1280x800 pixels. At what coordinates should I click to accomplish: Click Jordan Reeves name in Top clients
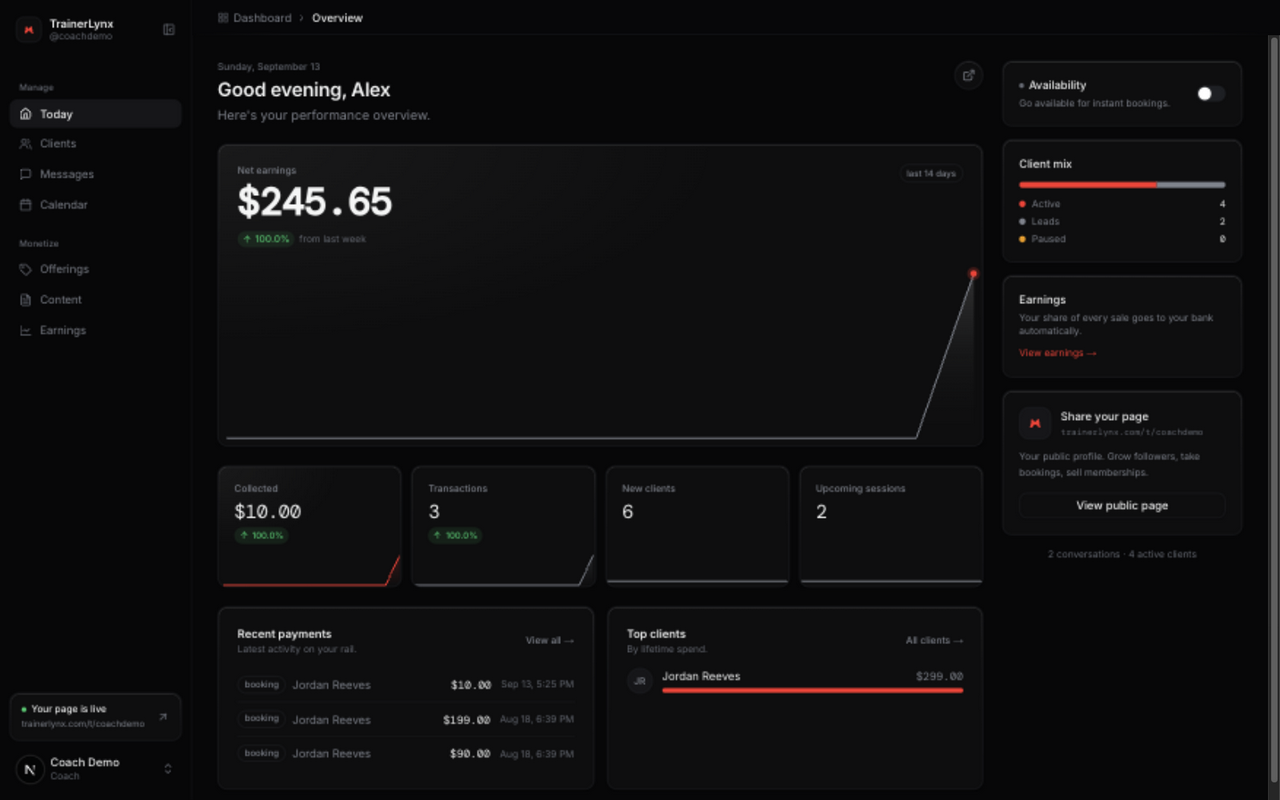click(x=701, y=676)
